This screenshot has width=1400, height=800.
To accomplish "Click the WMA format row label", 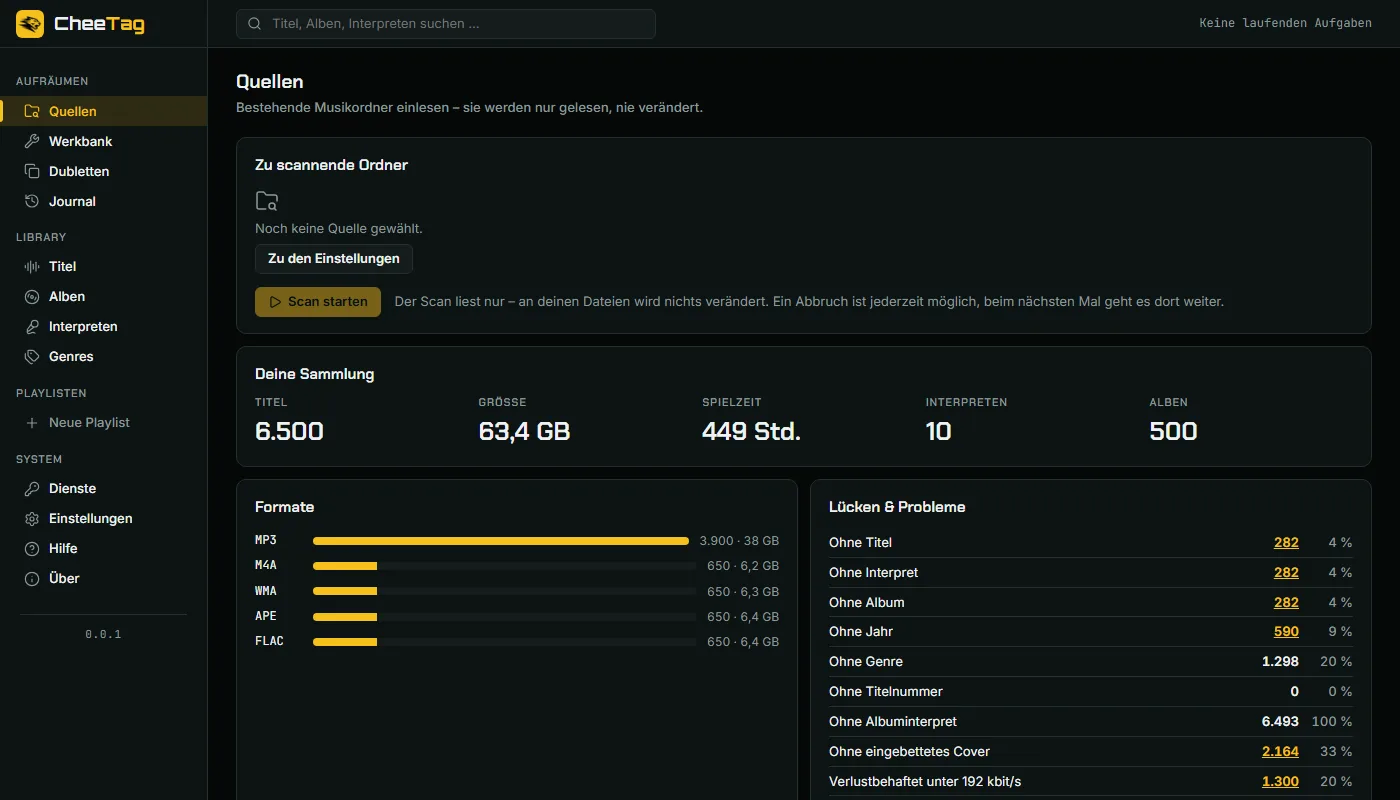I will tap(266, 591).
